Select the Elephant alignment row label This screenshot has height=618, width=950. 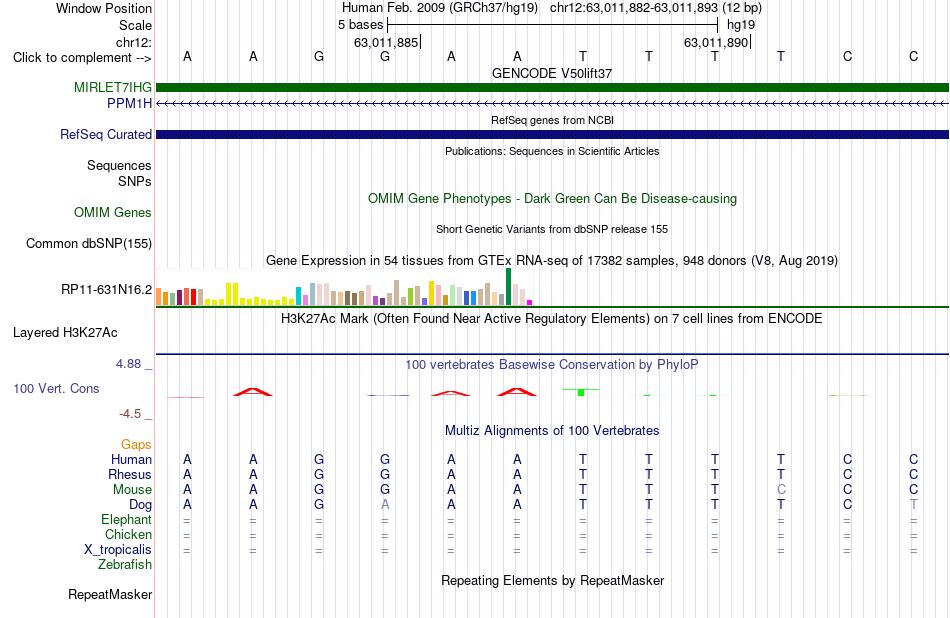pyautogui.click(x=126, y=520)
